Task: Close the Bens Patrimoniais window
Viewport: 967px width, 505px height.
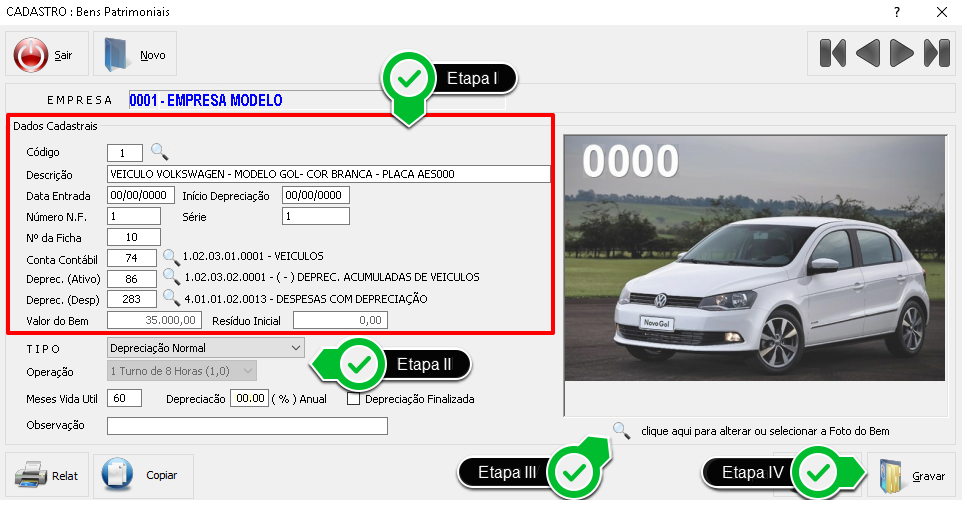Action: click(x=941, y=12)
